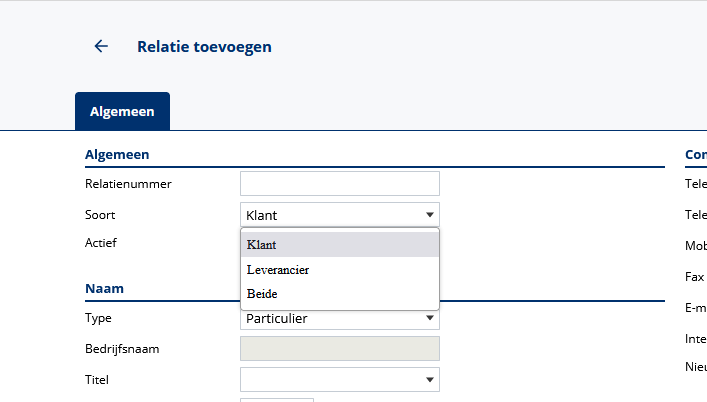This screenshot has width=707, height=402.
Task: Click the Type field label
Action: [x=99, y=318]
